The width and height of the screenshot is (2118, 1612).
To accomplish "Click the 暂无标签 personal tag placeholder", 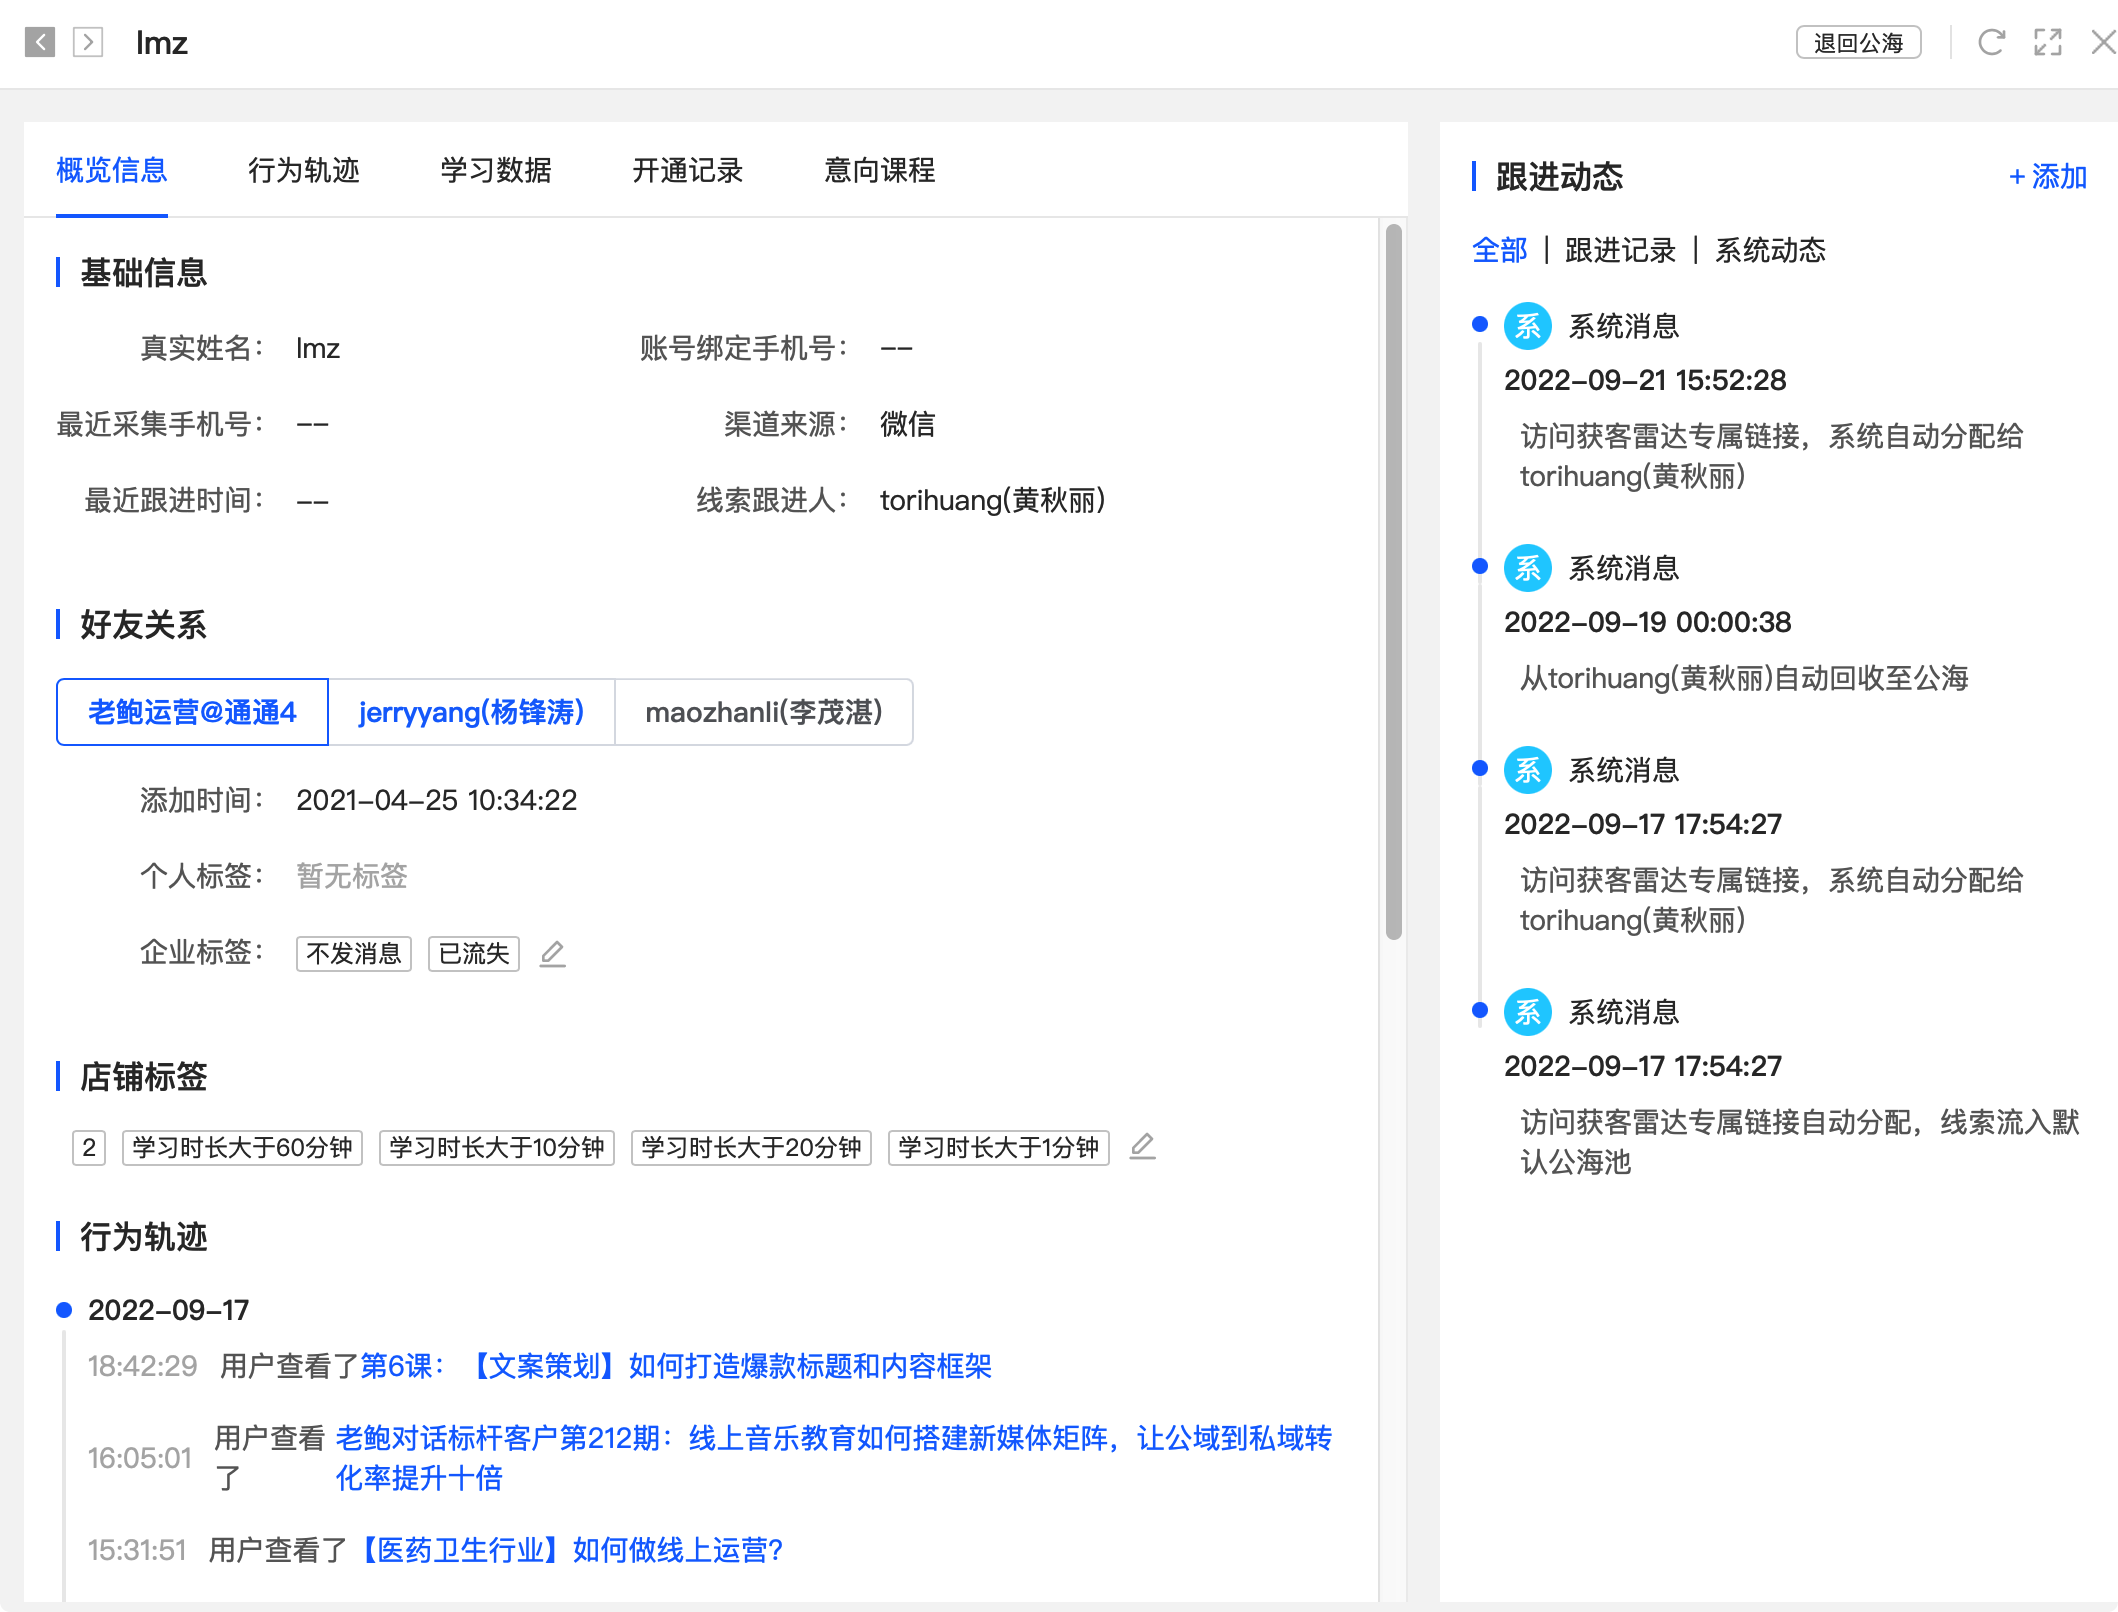I will click(352, 876).
